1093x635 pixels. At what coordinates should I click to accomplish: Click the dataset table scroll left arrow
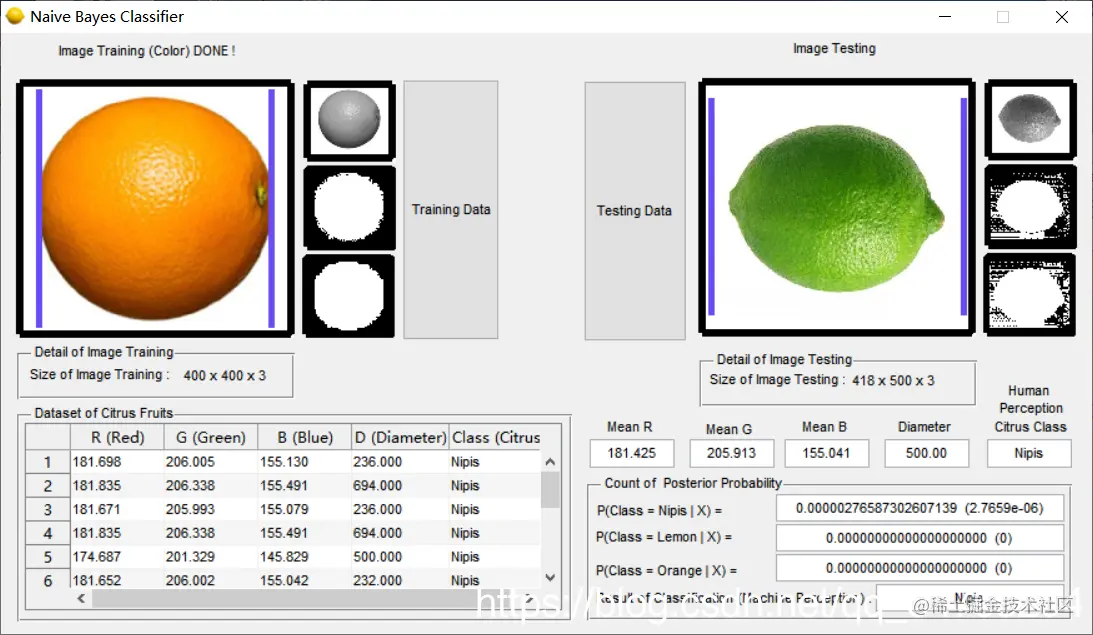coord(82,598)
